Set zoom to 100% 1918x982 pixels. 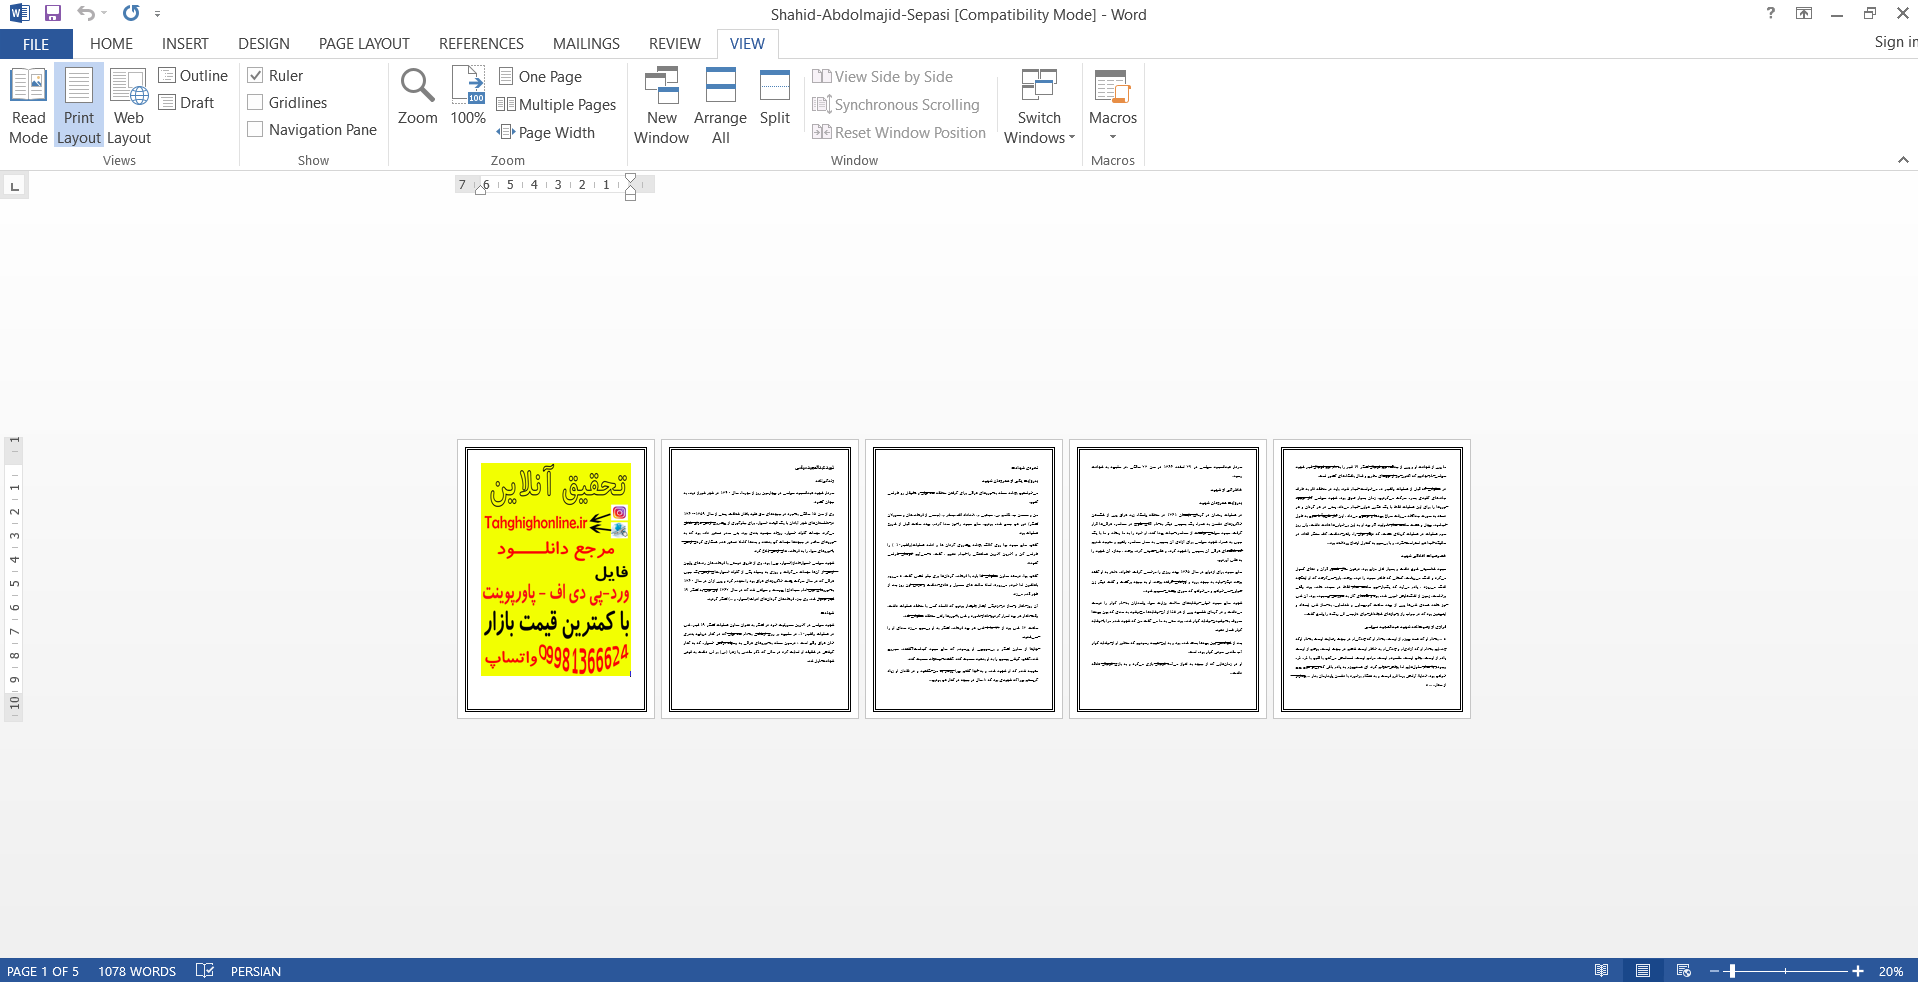(468, 97)
